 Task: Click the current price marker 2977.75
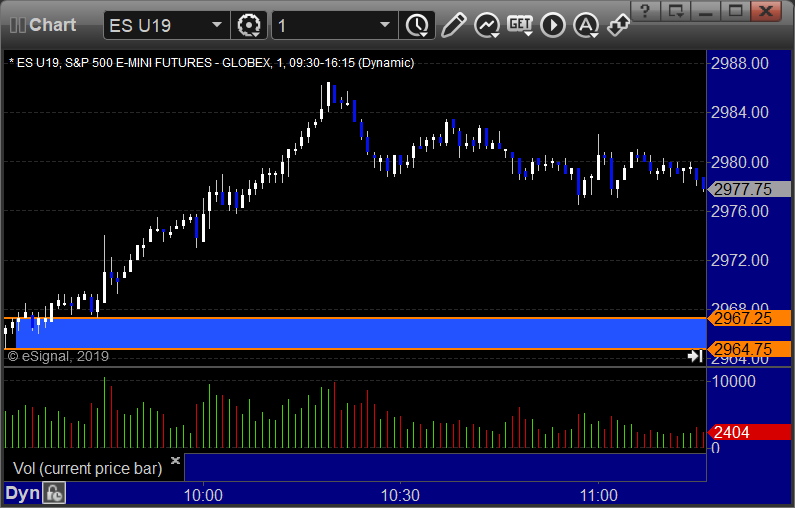point(749,189)
